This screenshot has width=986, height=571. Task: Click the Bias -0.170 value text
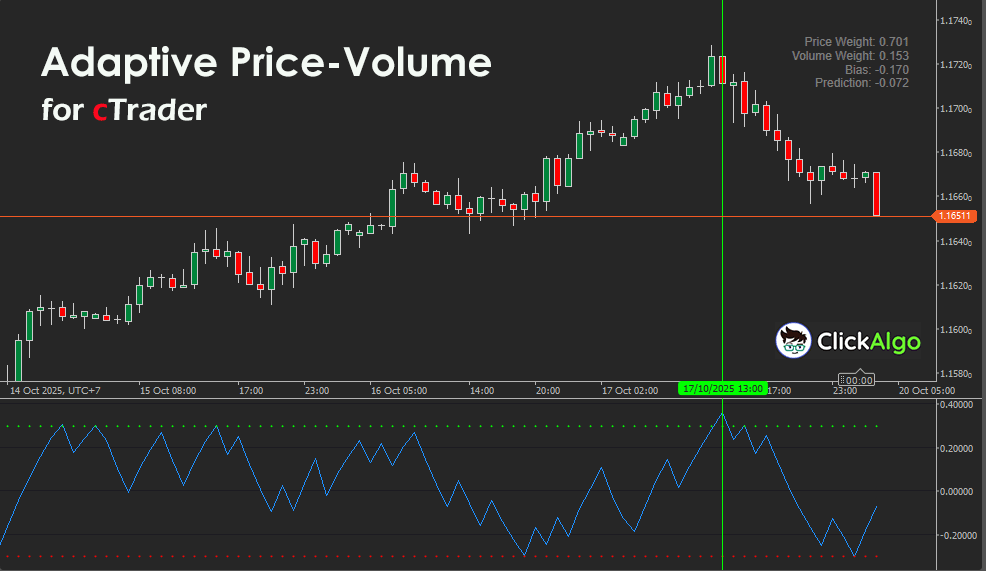coord(877,70)
